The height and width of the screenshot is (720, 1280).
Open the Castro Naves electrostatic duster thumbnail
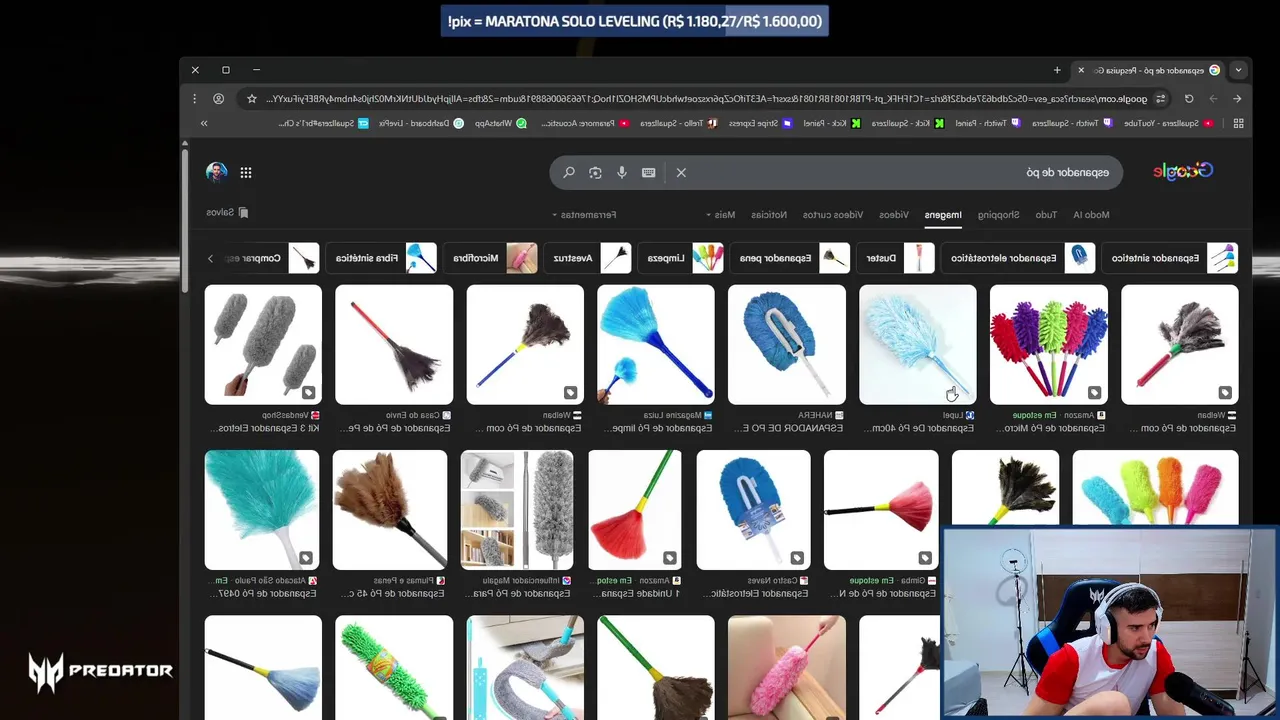click(753, 509)
